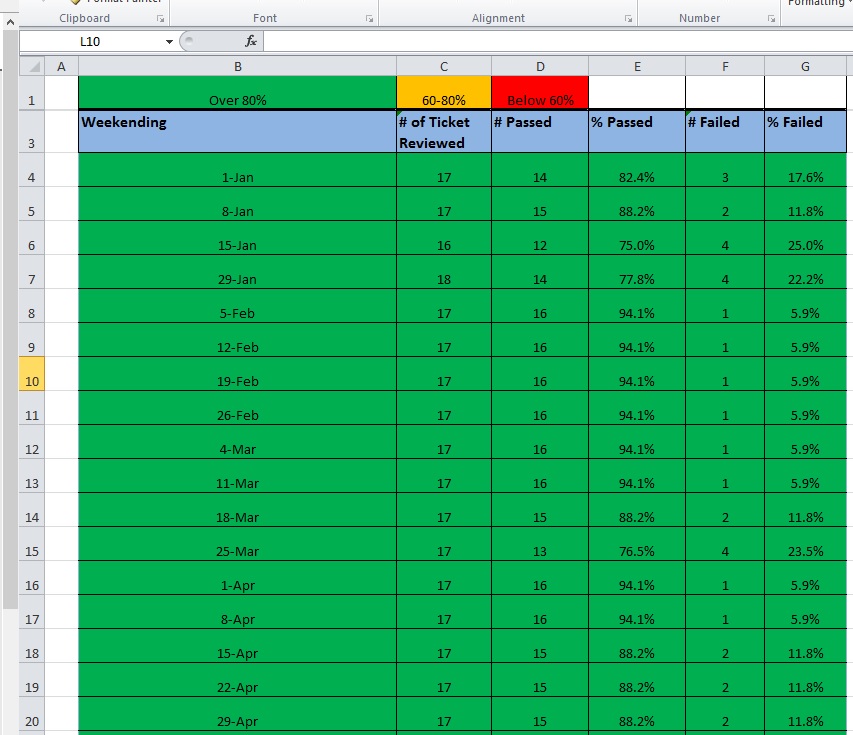853x735 pixels.
Task: Select the '19-Feb' date cell
Action: tap(238, 374)
